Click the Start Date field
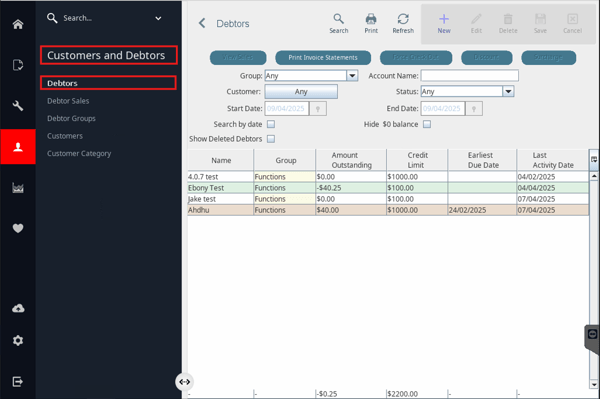The image size is (600, 399). click(x=287, y=109)
